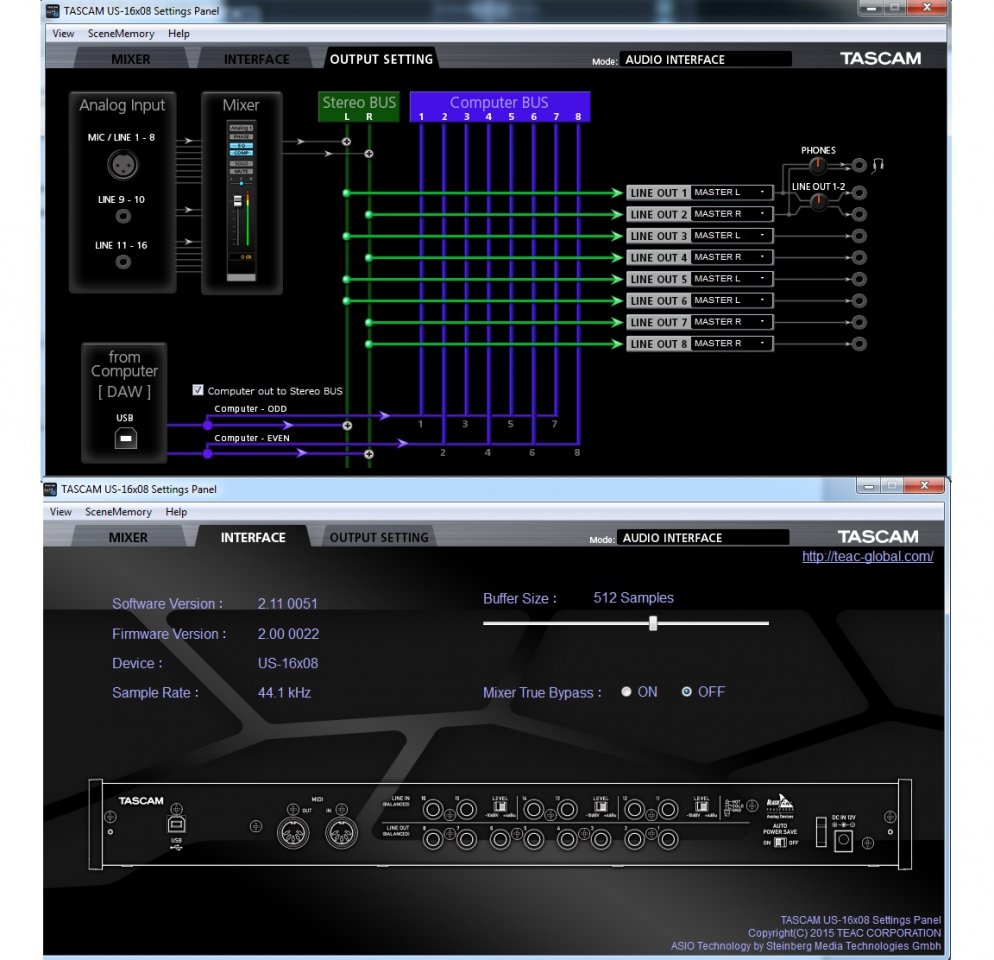The image size is (994, 960).
Task: Click the LINE OUT 1-2 level knob
Action: pos(818,202)
